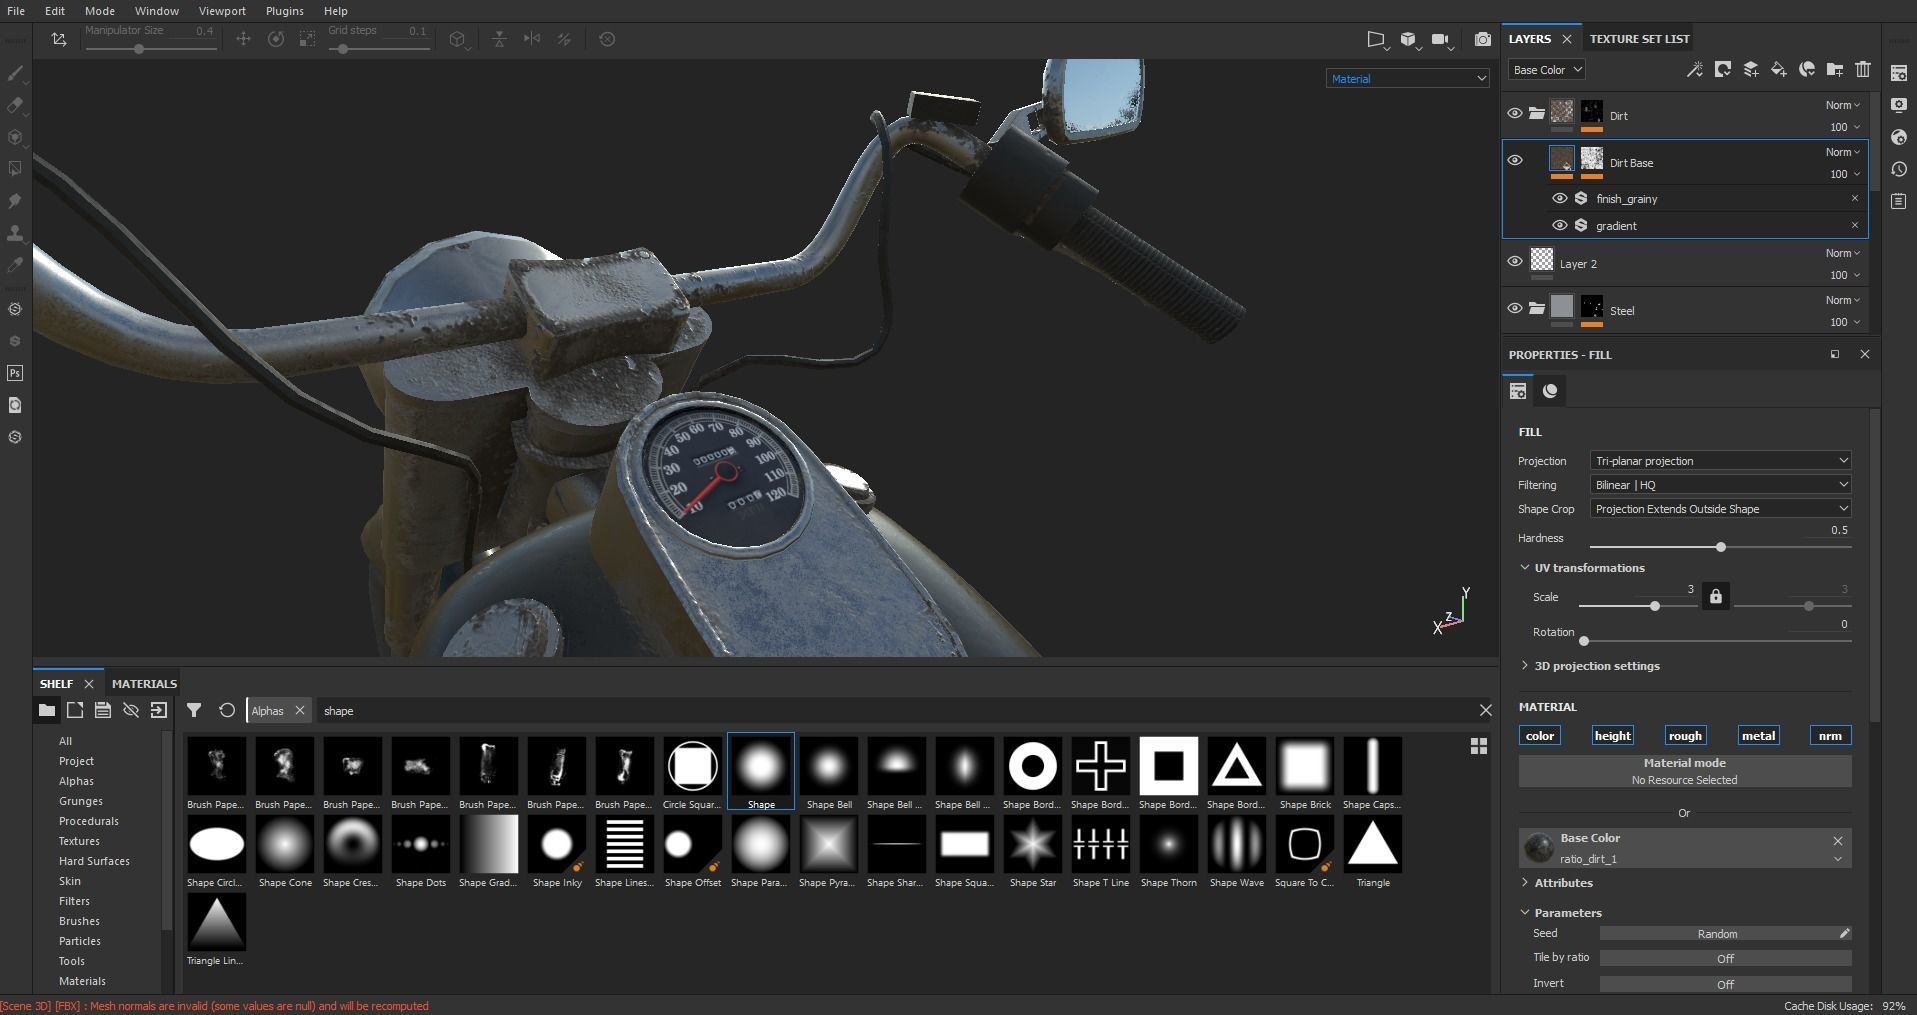Open the display settings globe icon
Image resolution: width=1917 pixels, height=1015 pixels.
click(x=1898, y=137)
